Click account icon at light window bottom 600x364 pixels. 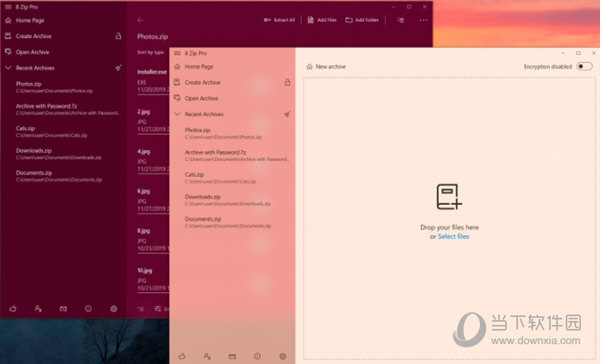coord(207,356)
